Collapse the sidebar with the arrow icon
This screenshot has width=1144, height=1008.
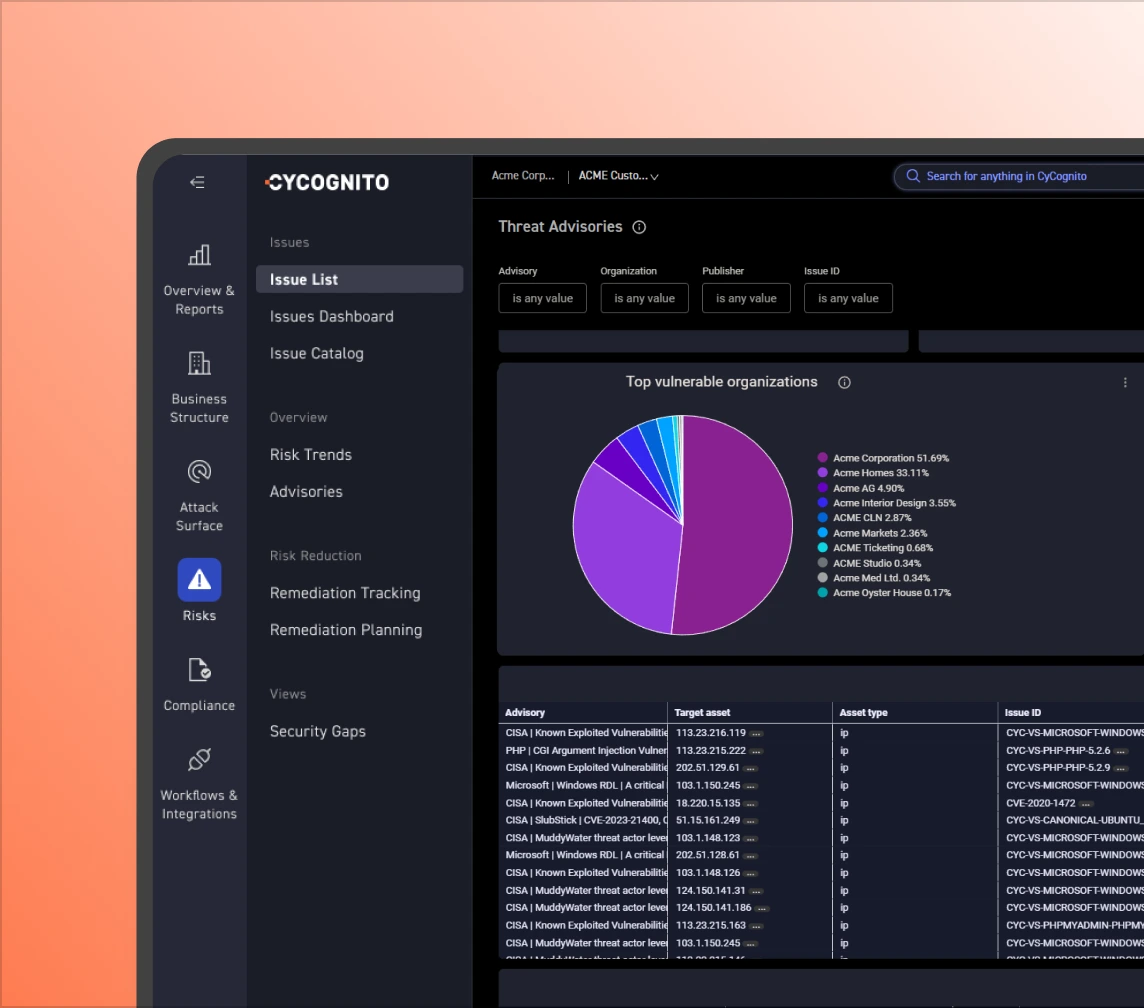197,182
